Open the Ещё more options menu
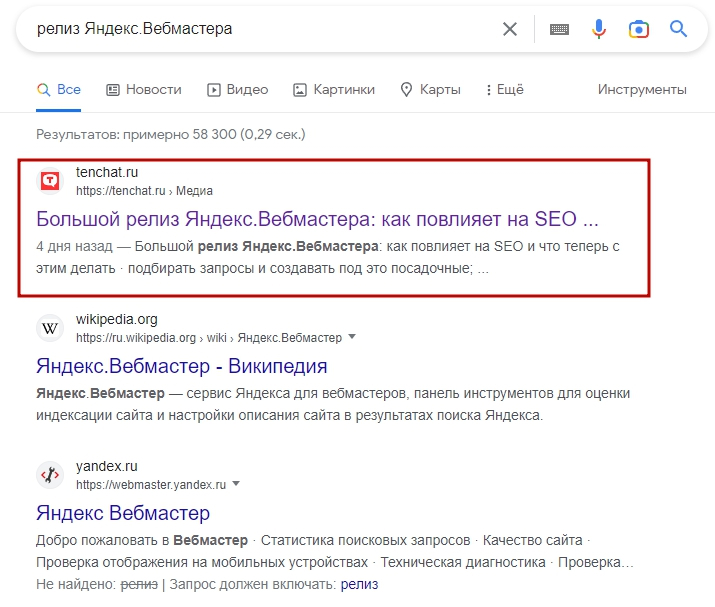The width and height of the screenshot is (715, 607). 503,89
